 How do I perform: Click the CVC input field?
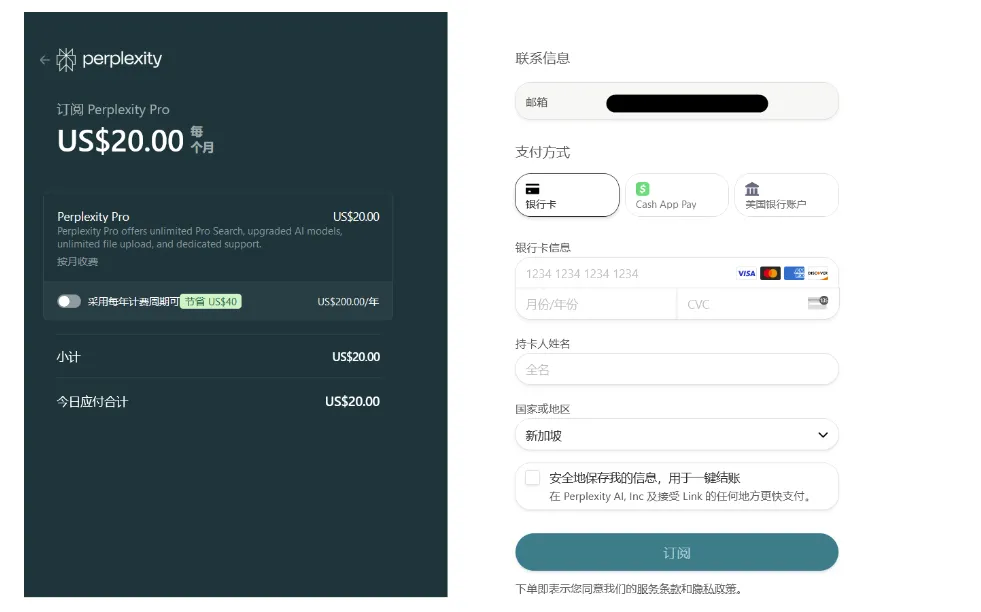click(758, 304)
